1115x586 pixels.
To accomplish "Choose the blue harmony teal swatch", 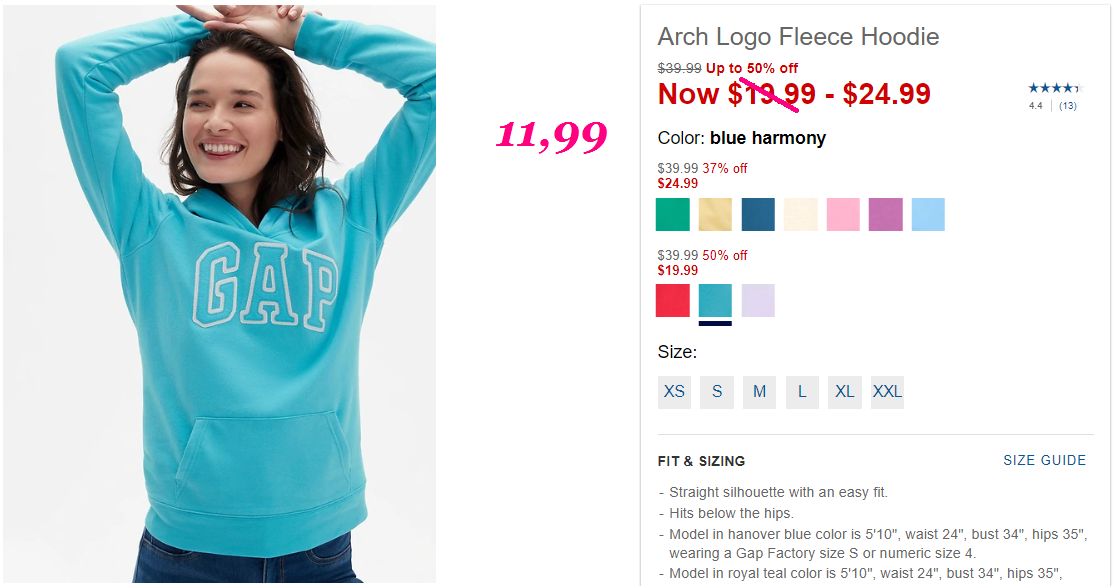I will (x=715, y=300).
